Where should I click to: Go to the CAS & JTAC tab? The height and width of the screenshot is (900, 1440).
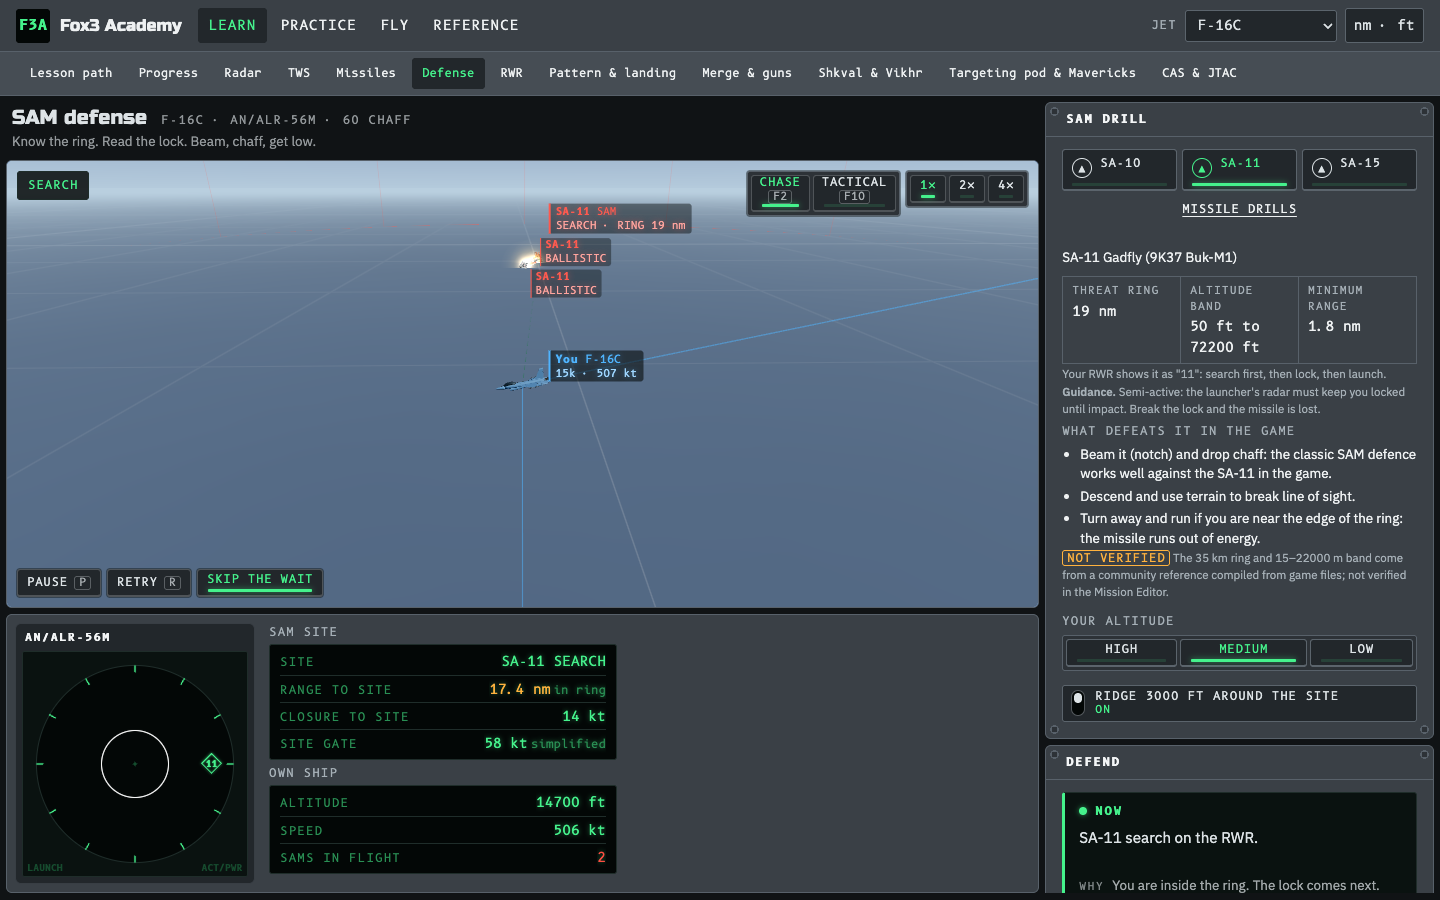pos(1199,73)
